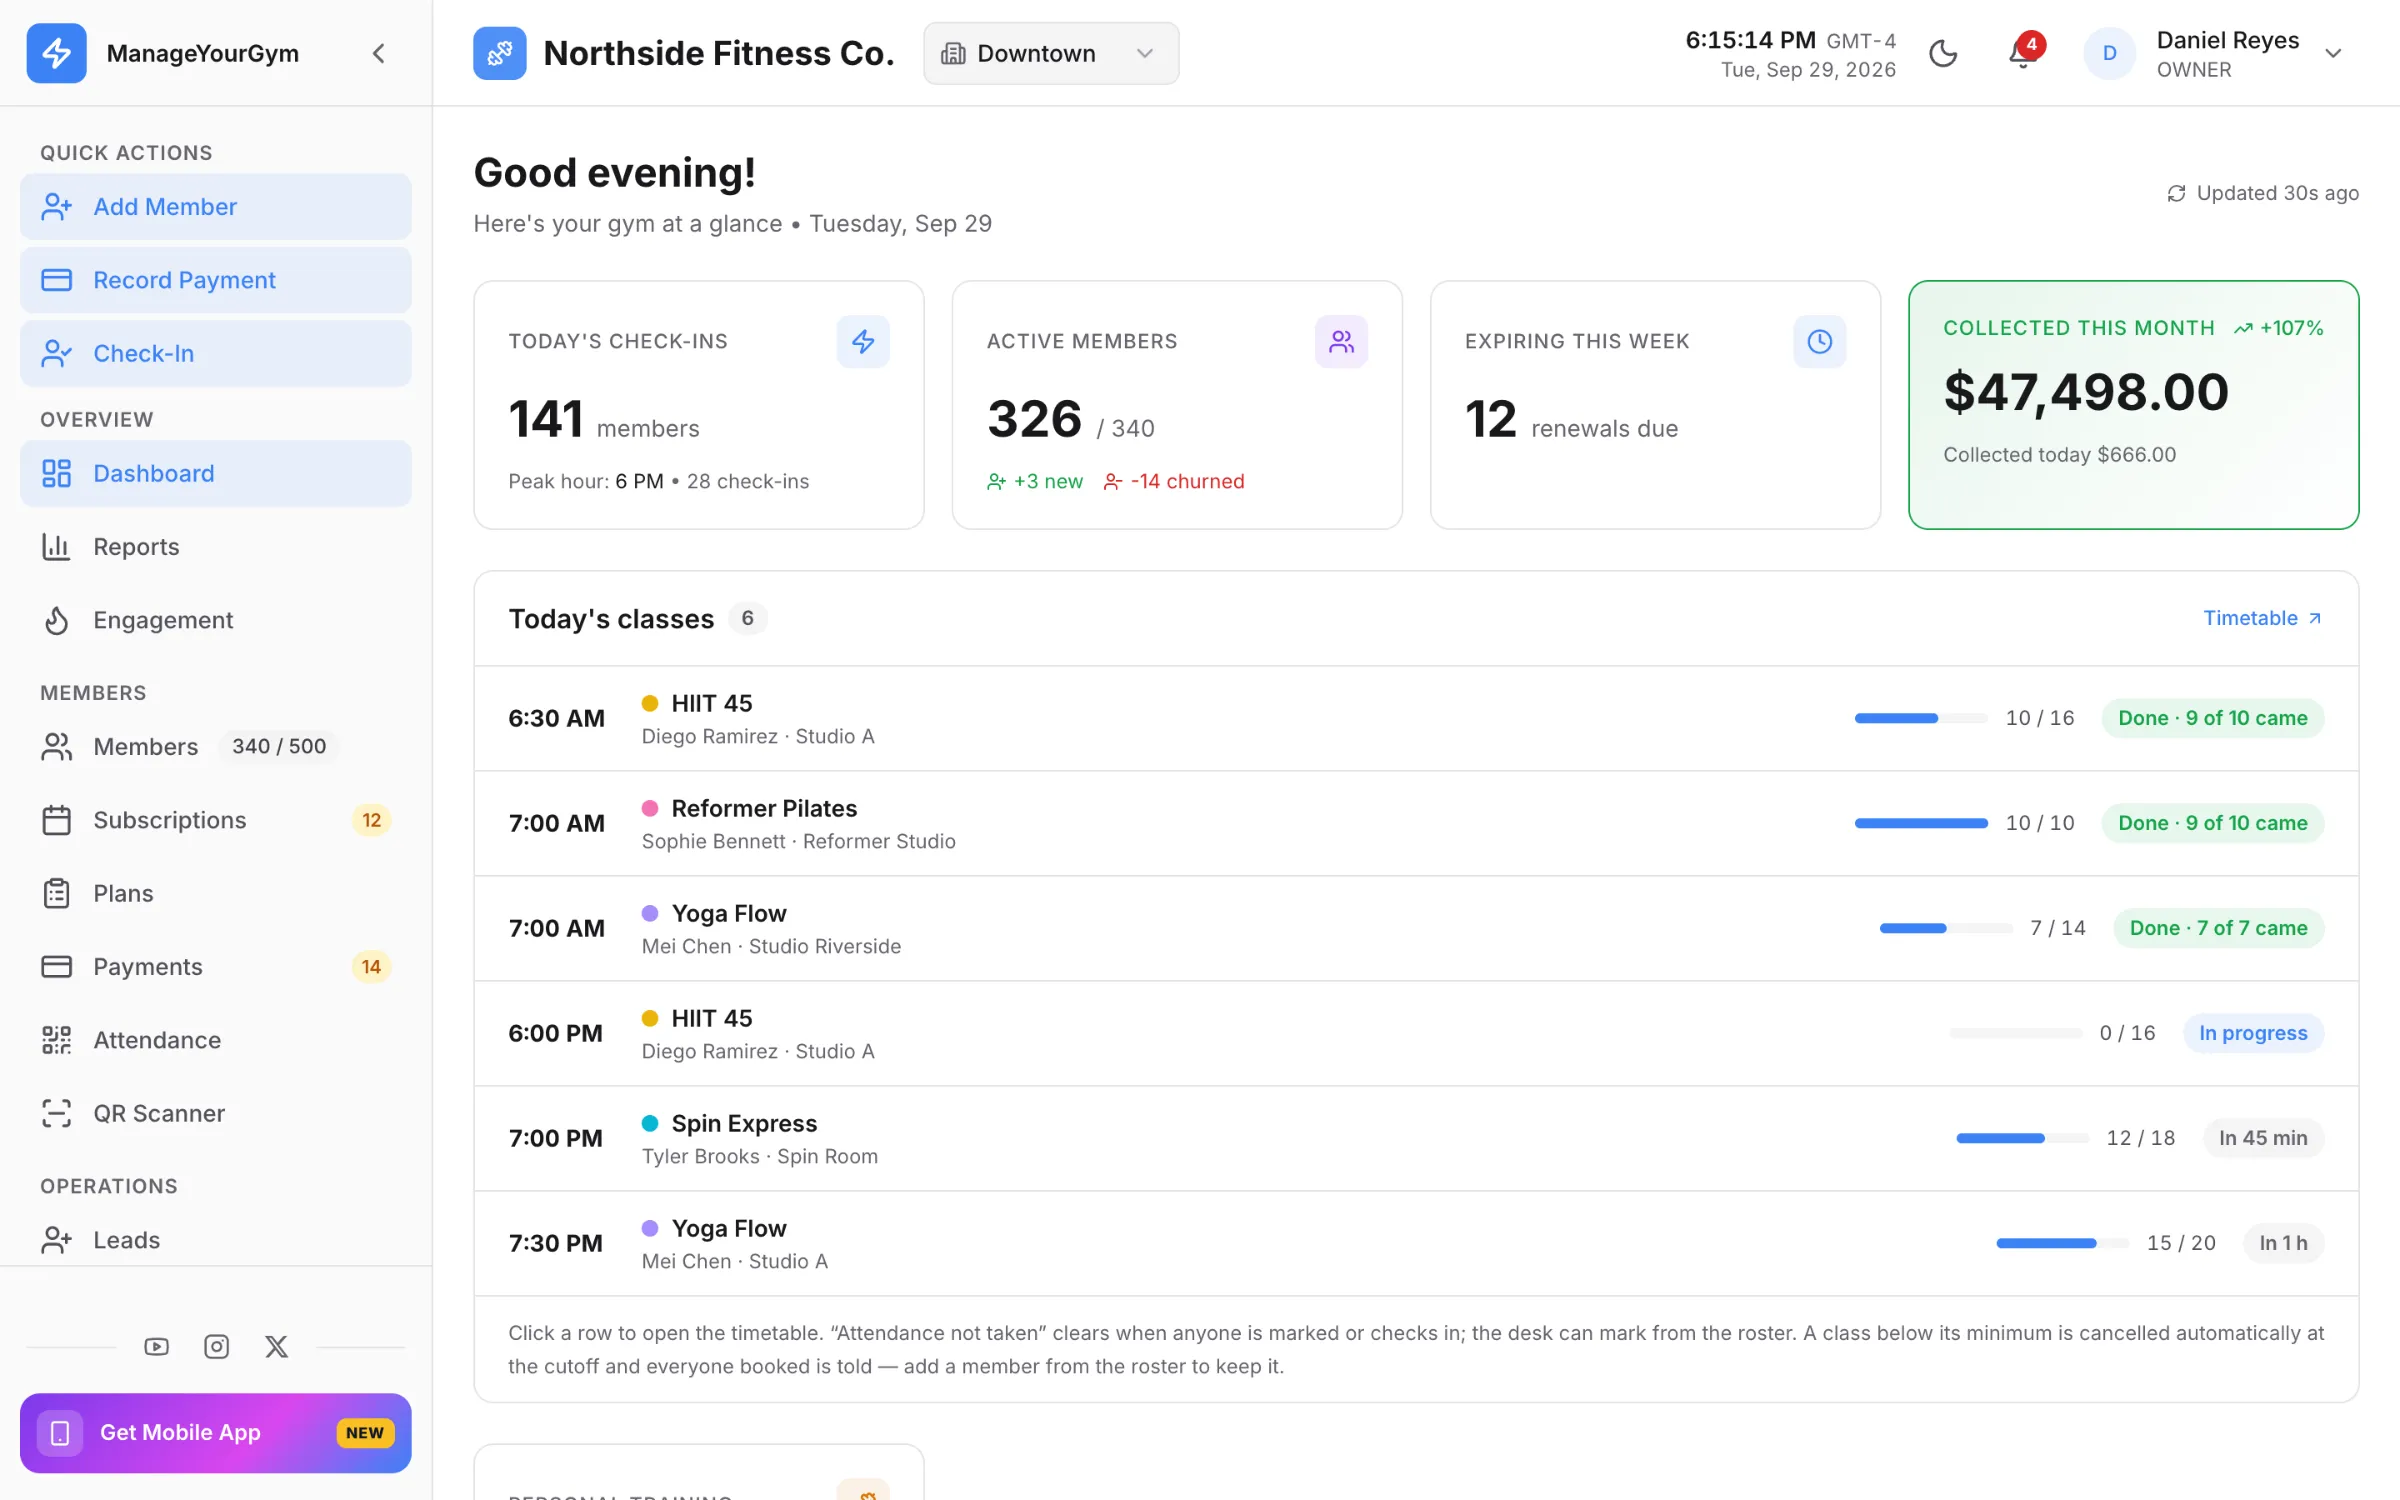Start a member Check-In
2400x1500 pixels.
click(216, 353)
